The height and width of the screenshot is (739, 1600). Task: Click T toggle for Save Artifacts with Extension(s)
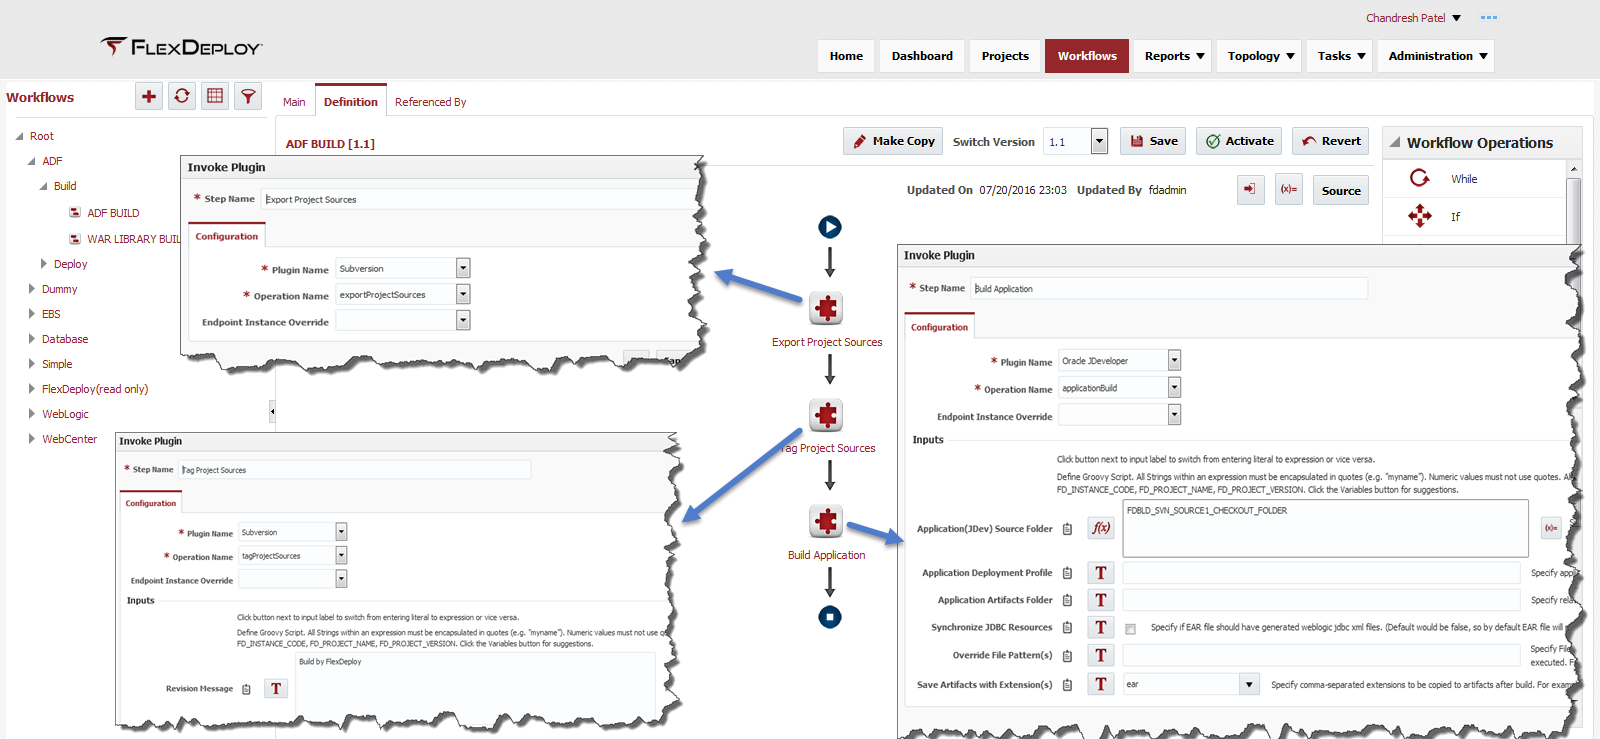click(x=1101, y=684)
